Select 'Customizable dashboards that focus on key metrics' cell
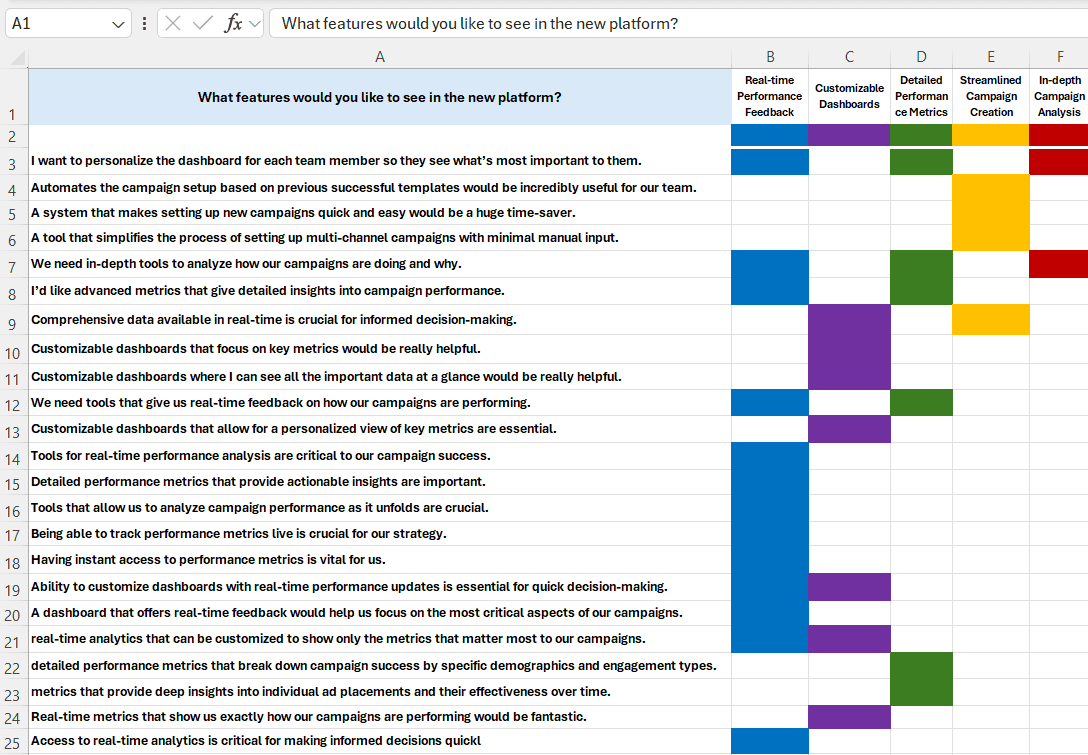This screenshot has width=1088, height=755. (380, 349)
